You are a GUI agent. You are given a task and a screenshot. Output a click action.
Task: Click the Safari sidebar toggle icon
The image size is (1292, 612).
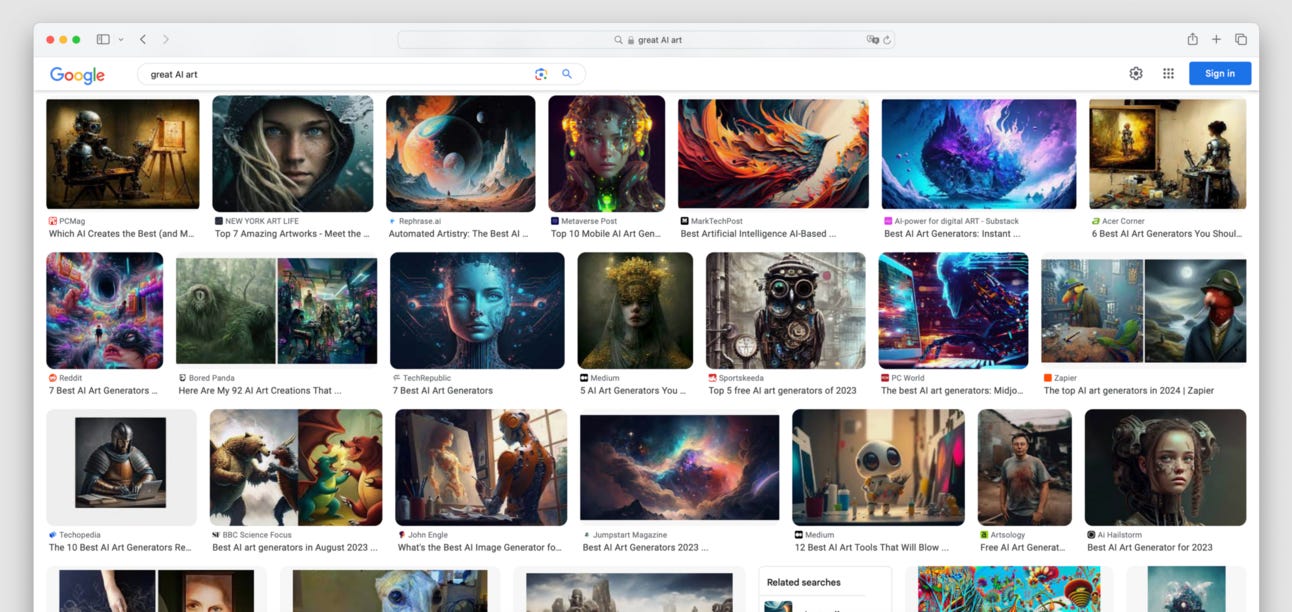[103, 39]
